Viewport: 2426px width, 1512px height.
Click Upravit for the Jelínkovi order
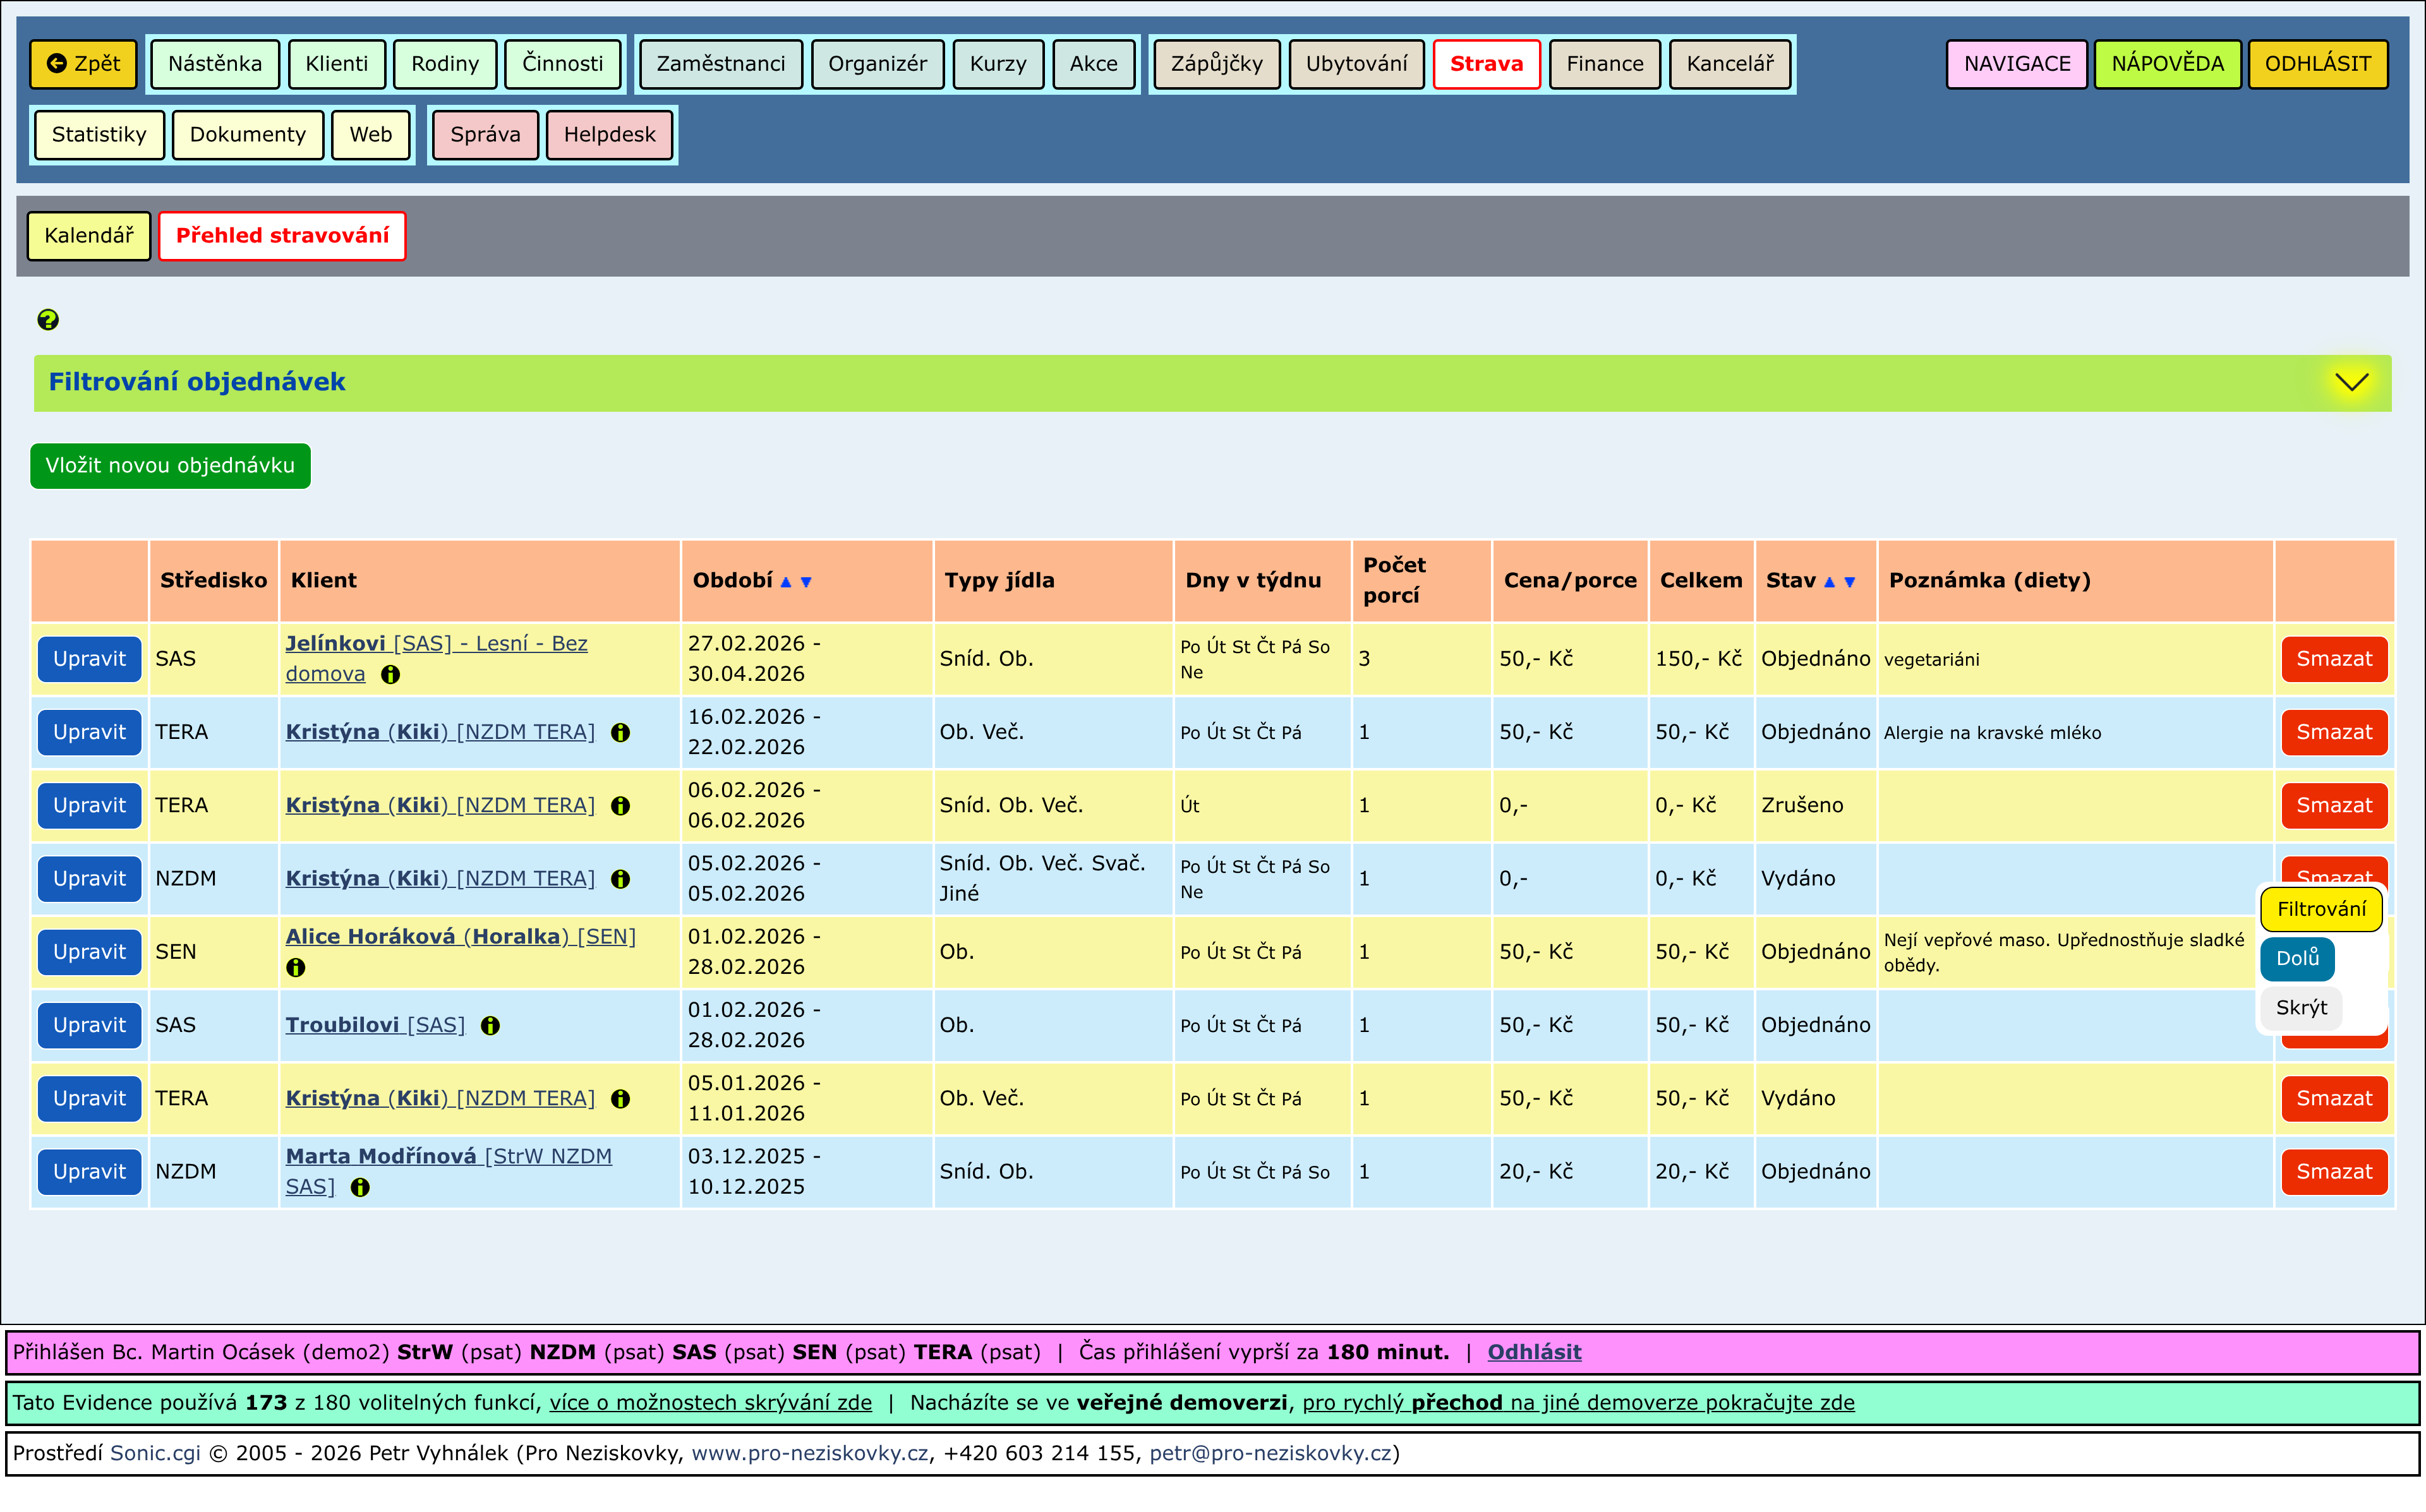pyautogui.click(x=89, y=659)
